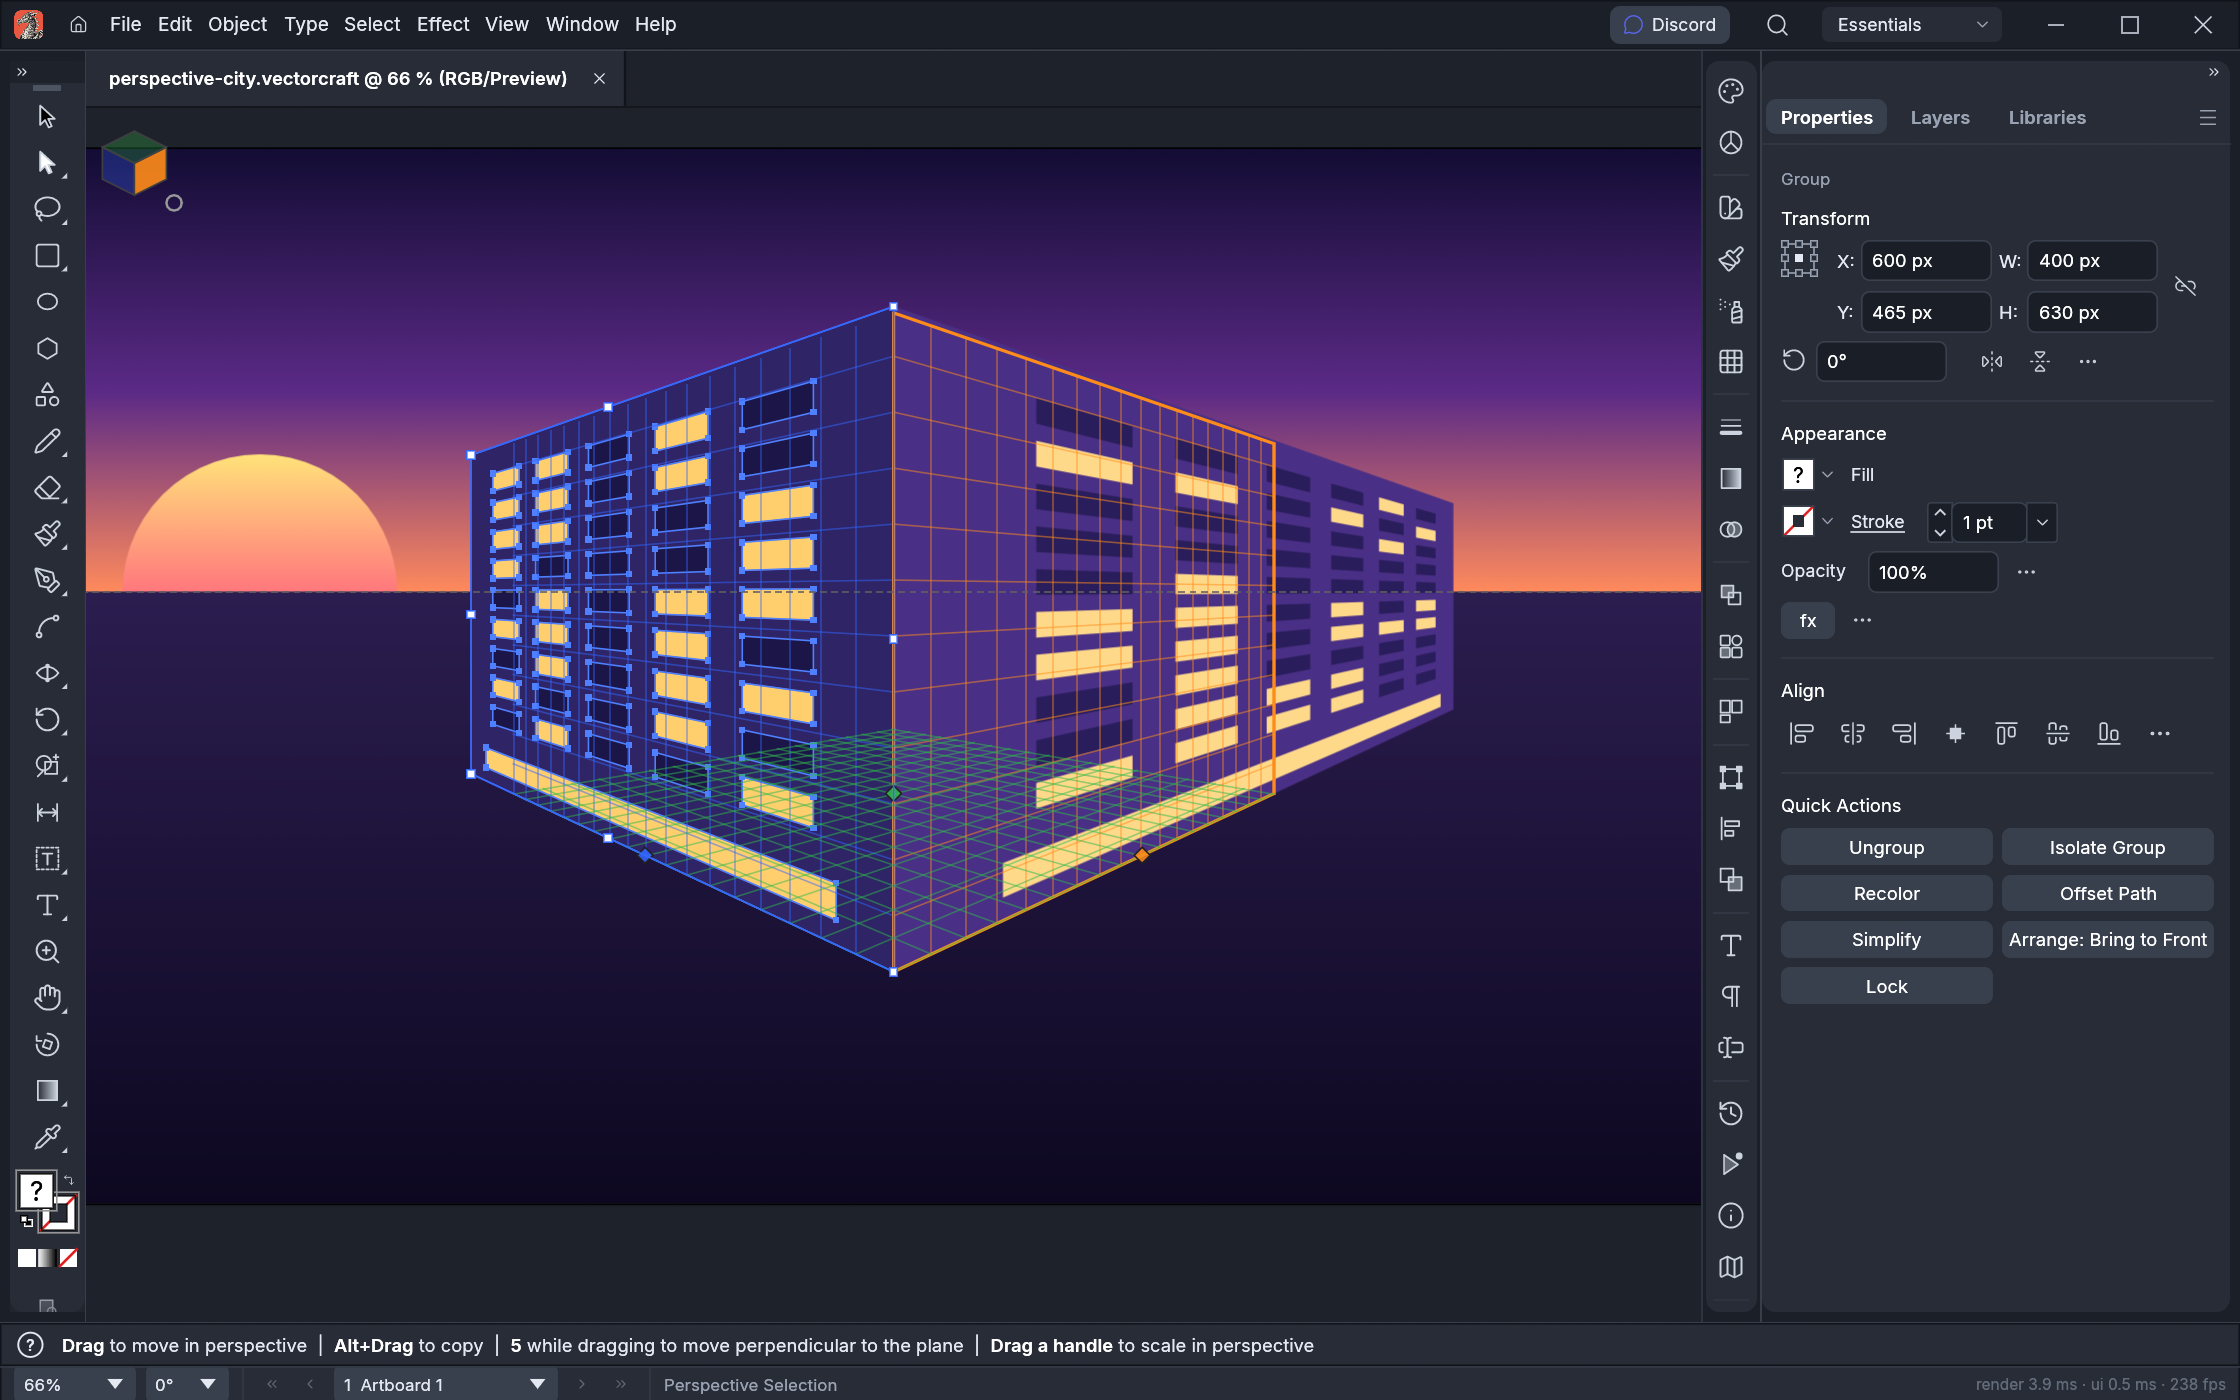Select the Gradient tool in toolbar
The width and height of the screenshot is (2240, 1400).
tap(46, 1091)
